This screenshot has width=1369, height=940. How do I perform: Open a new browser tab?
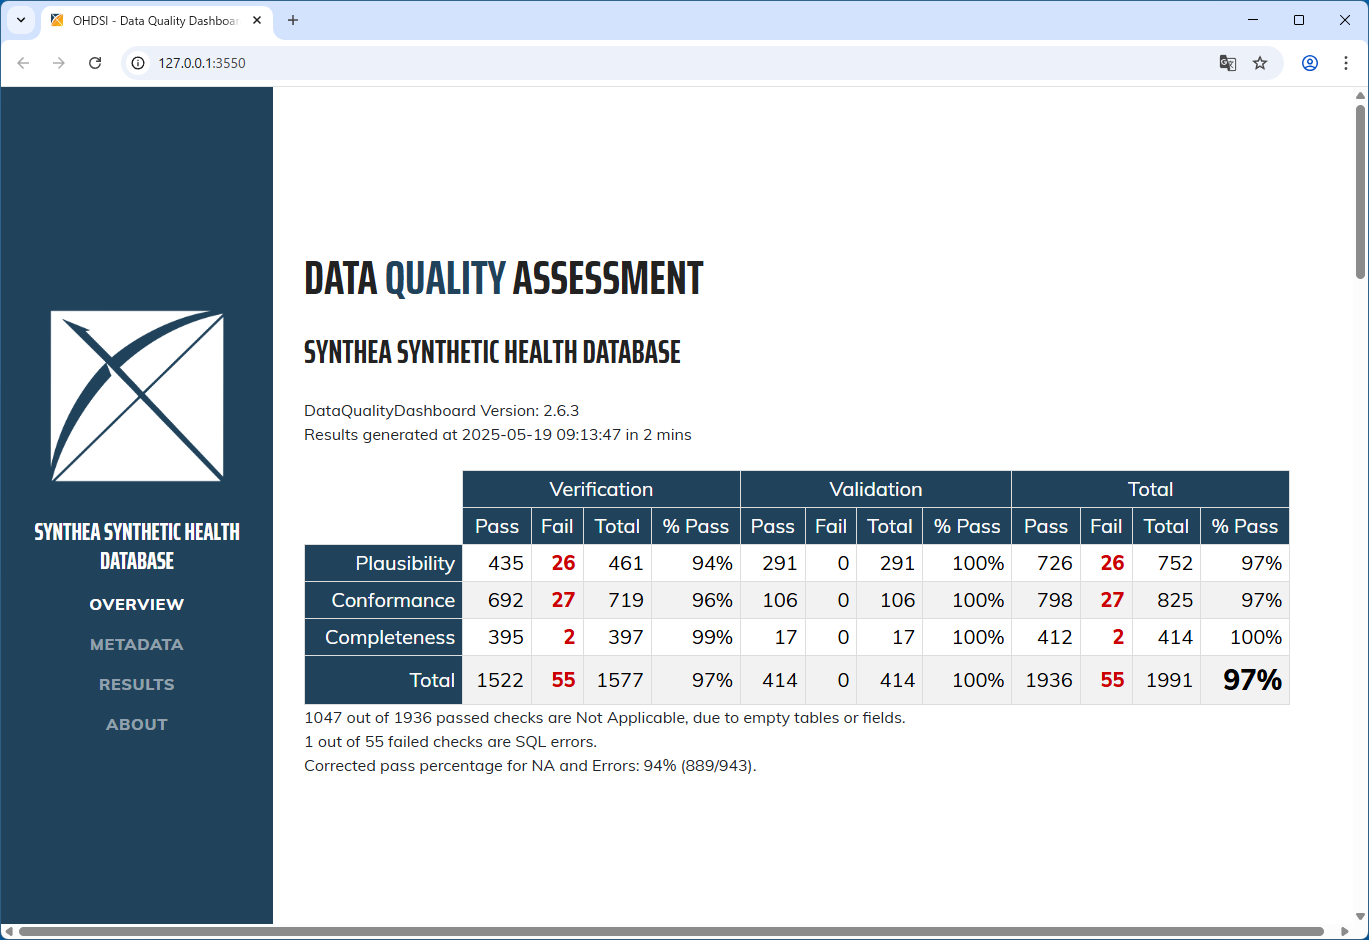click(x=293, y=20)
